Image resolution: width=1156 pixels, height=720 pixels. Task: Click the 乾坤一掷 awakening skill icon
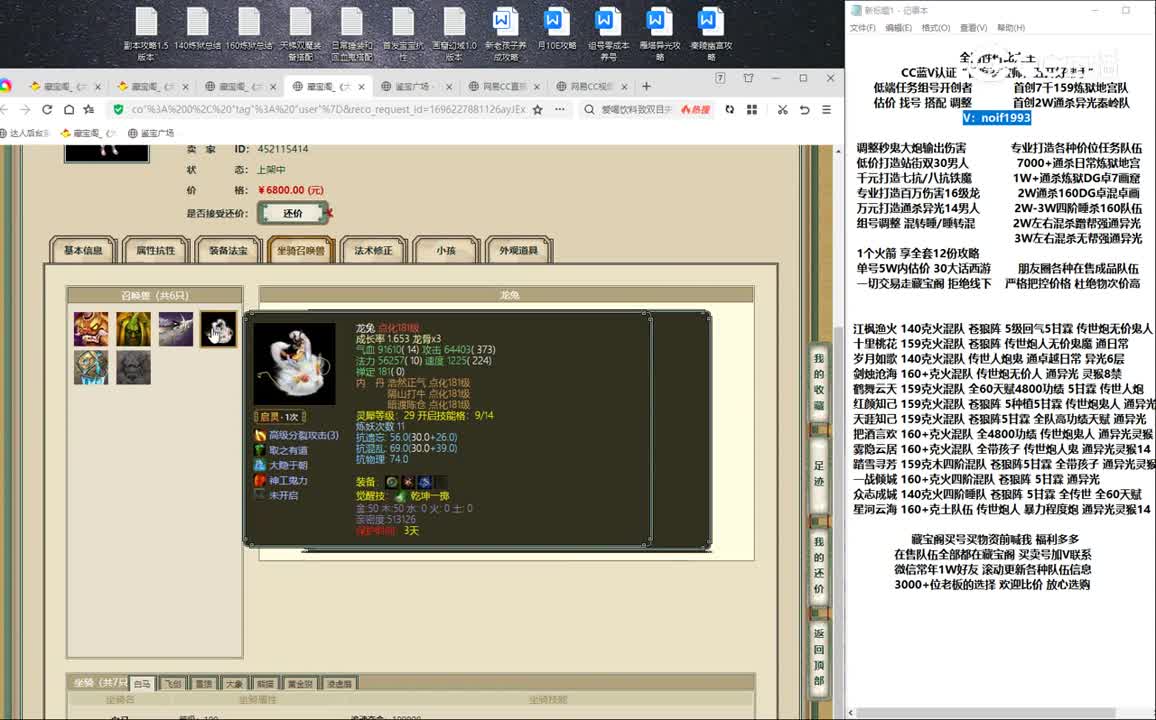coord(399,497)
